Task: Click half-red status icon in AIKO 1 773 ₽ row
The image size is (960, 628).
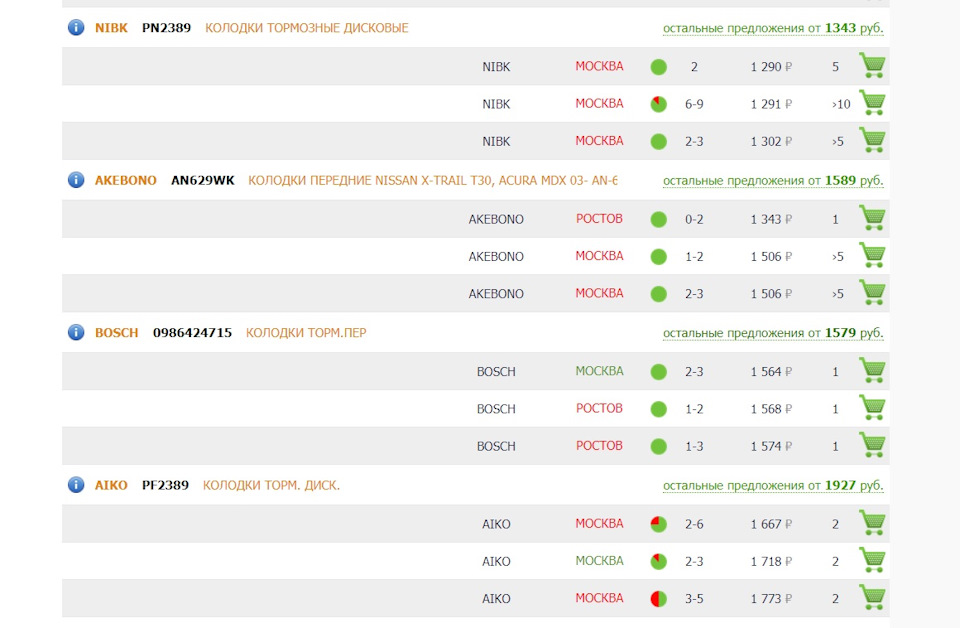Action: tap(659, 599)
